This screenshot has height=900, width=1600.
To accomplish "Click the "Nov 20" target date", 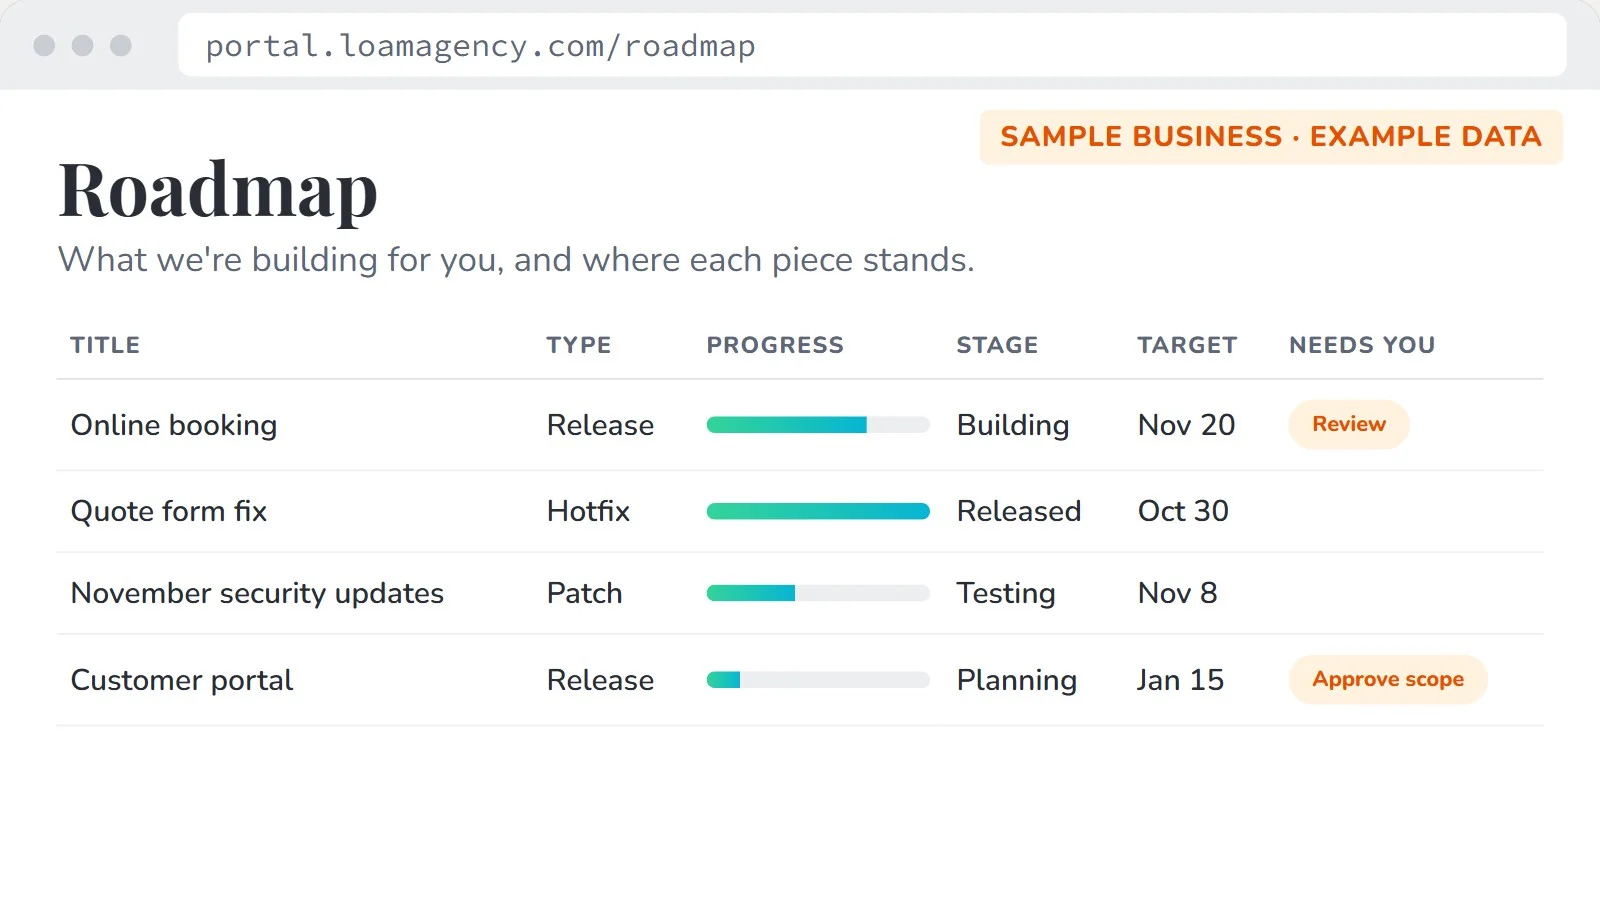I will [x=1187, y=425].
